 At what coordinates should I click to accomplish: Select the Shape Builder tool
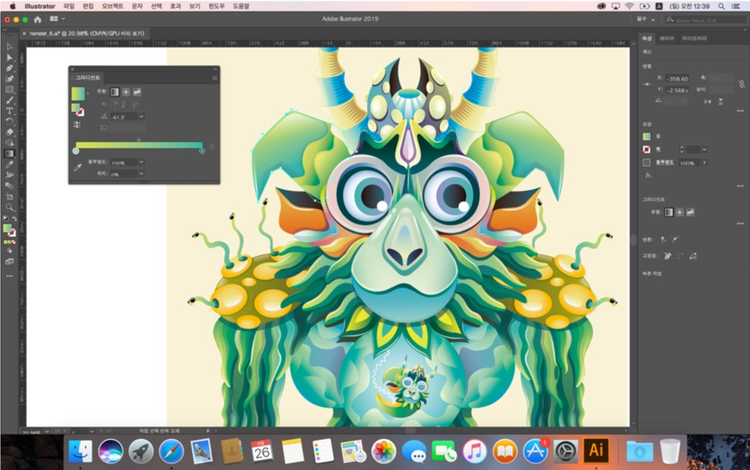coord(10,142)
